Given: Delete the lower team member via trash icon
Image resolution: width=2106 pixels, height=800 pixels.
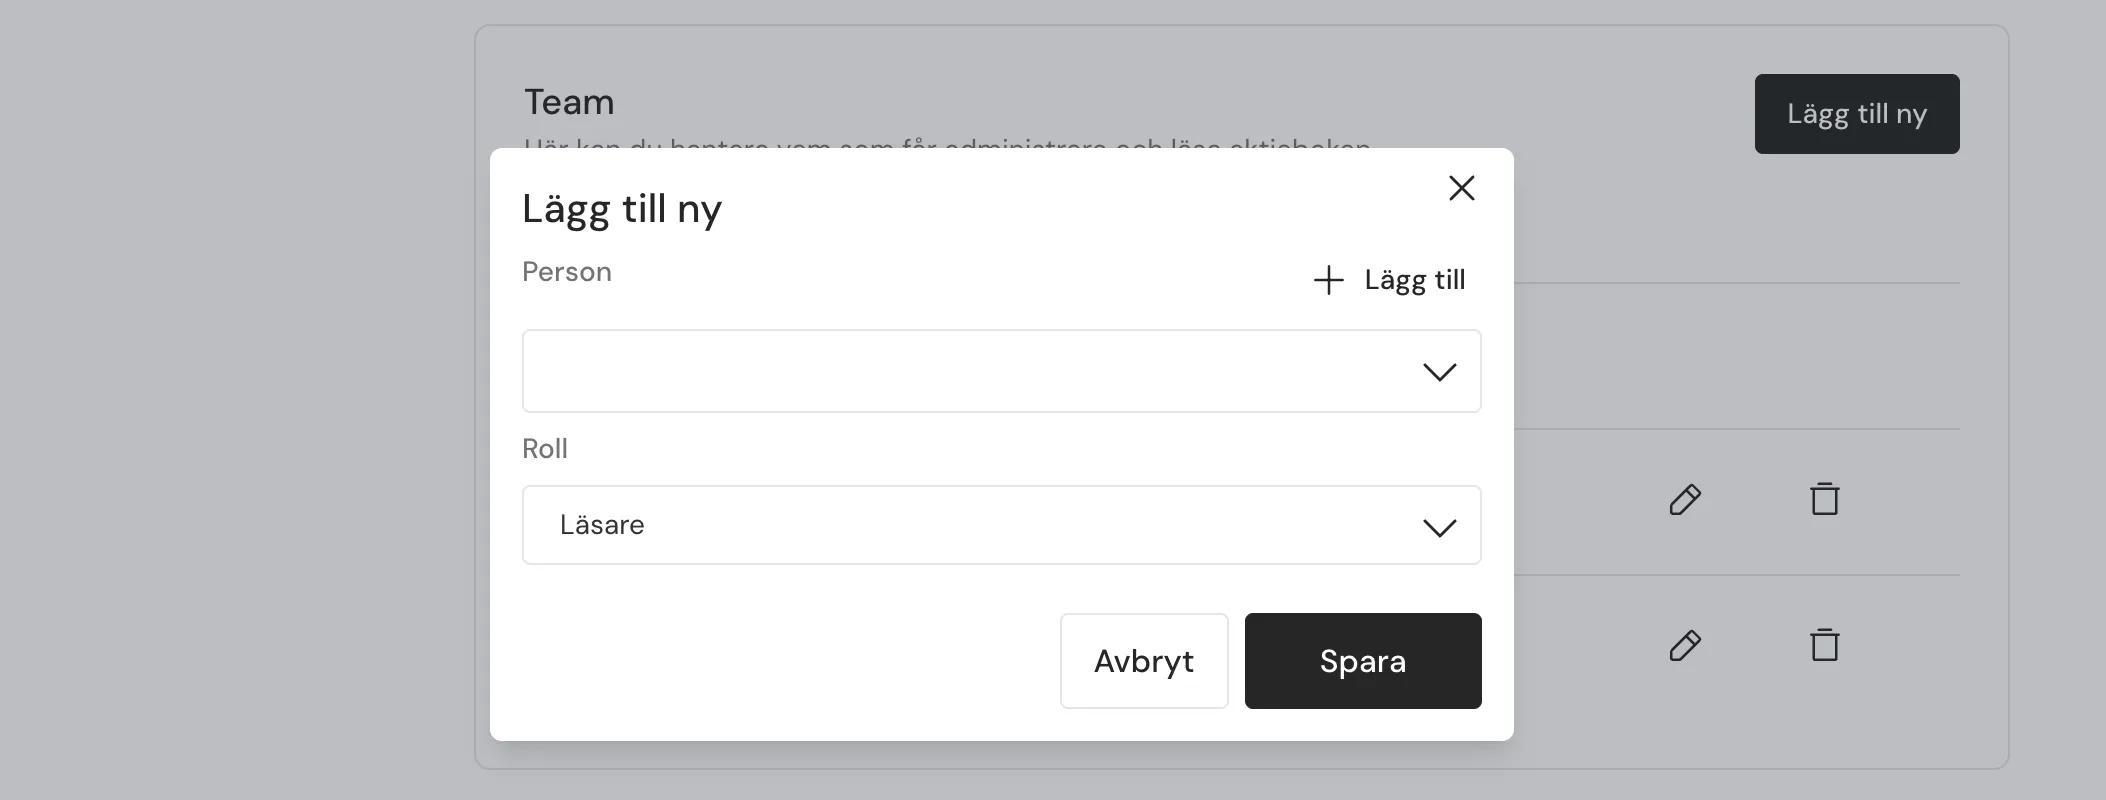Looking at the screenshot, I should pos(1824,644).
